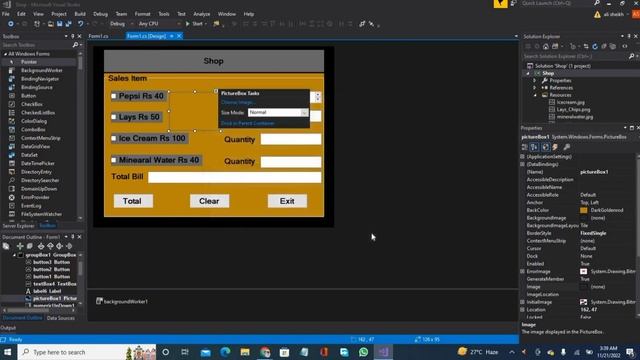
Task: Save the current file using the toolbar
Action: pyautogui.click(x=60, y=24)
